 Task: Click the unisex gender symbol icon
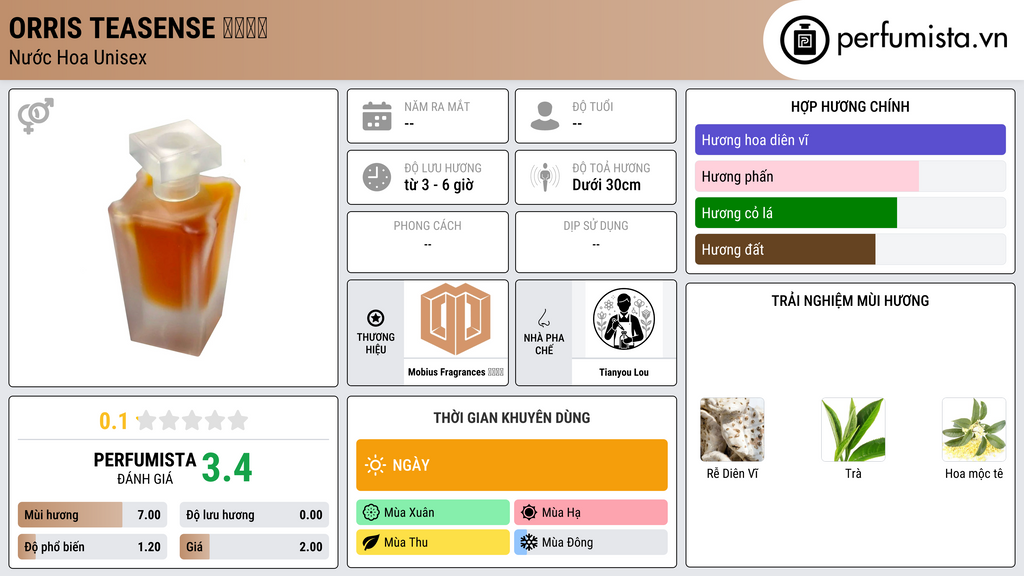click(35, 116)
